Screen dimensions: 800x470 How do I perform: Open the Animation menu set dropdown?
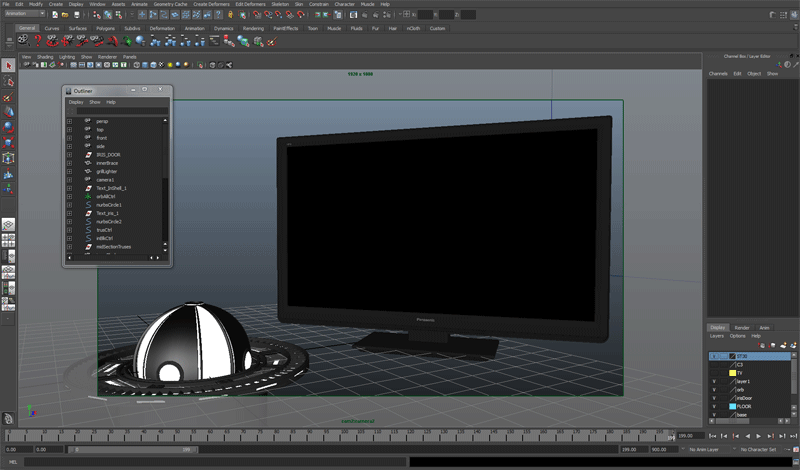24,14
